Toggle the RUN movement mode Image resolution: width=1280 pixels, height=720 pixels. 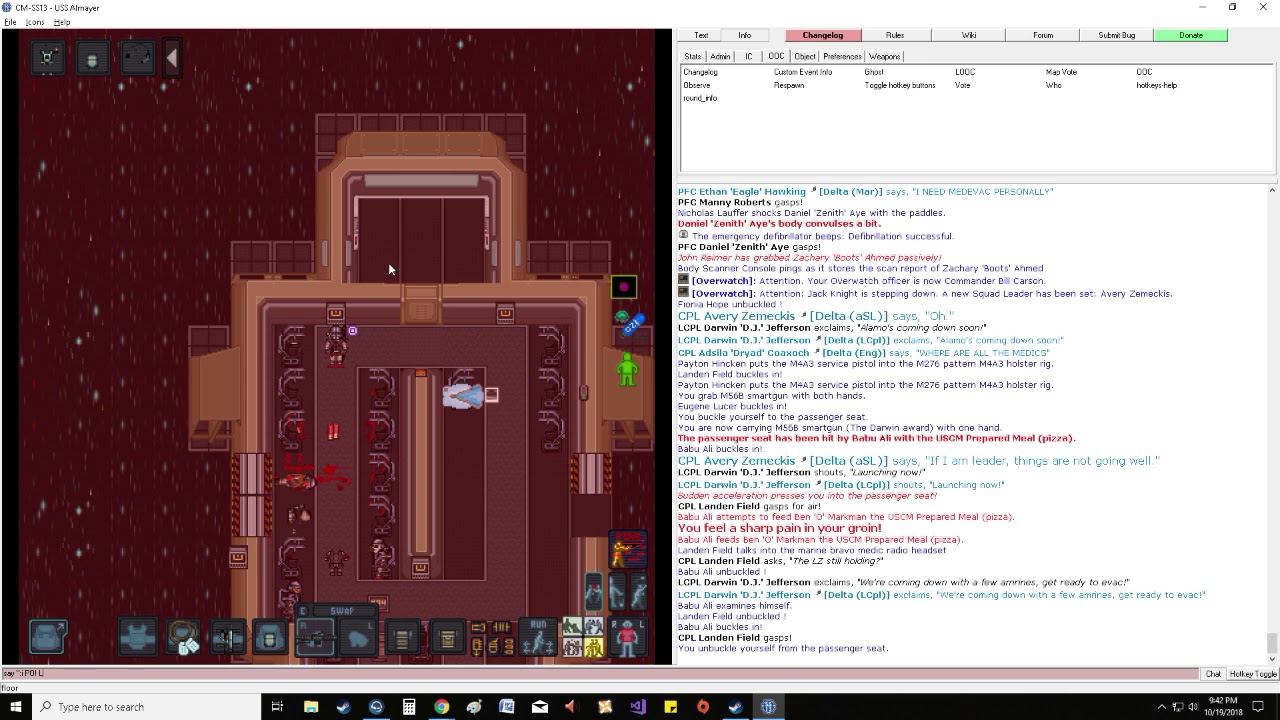coord(538,637)
